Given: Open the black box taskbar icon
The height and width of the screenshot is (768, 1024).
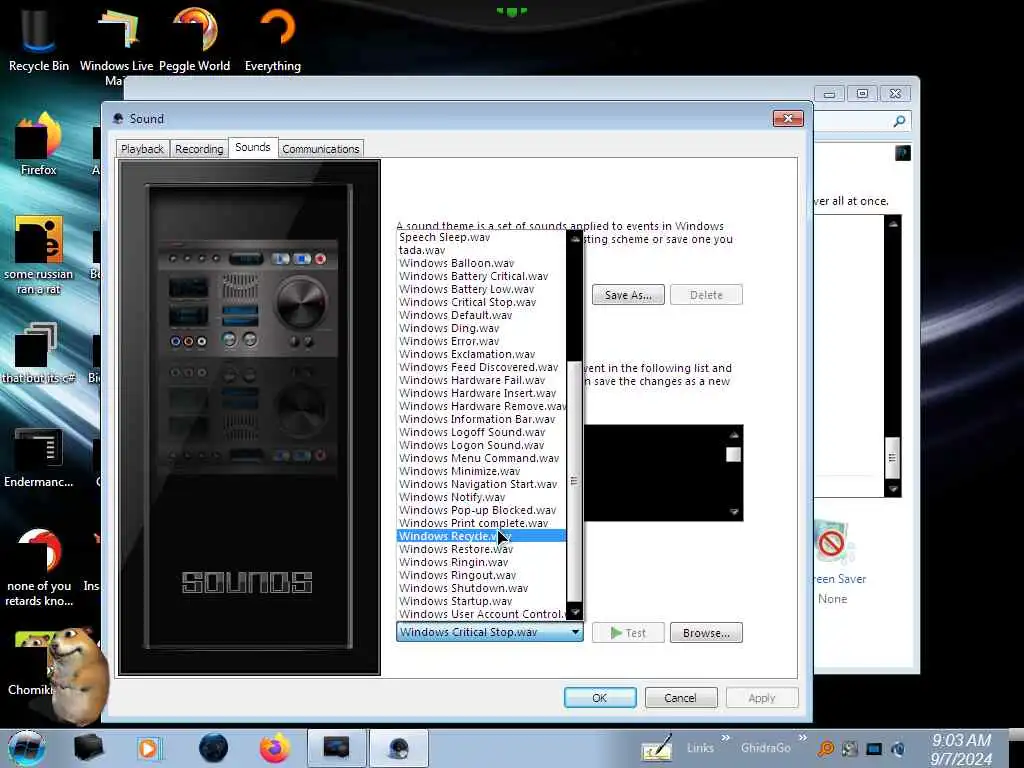Looking at the screenshot, I should tap(88, 748).
